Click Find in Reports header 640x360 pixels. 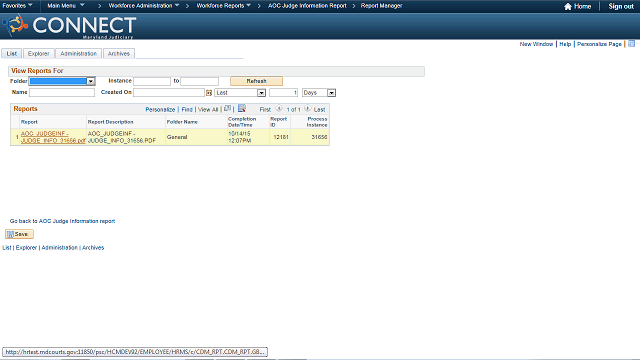[187, 109]
